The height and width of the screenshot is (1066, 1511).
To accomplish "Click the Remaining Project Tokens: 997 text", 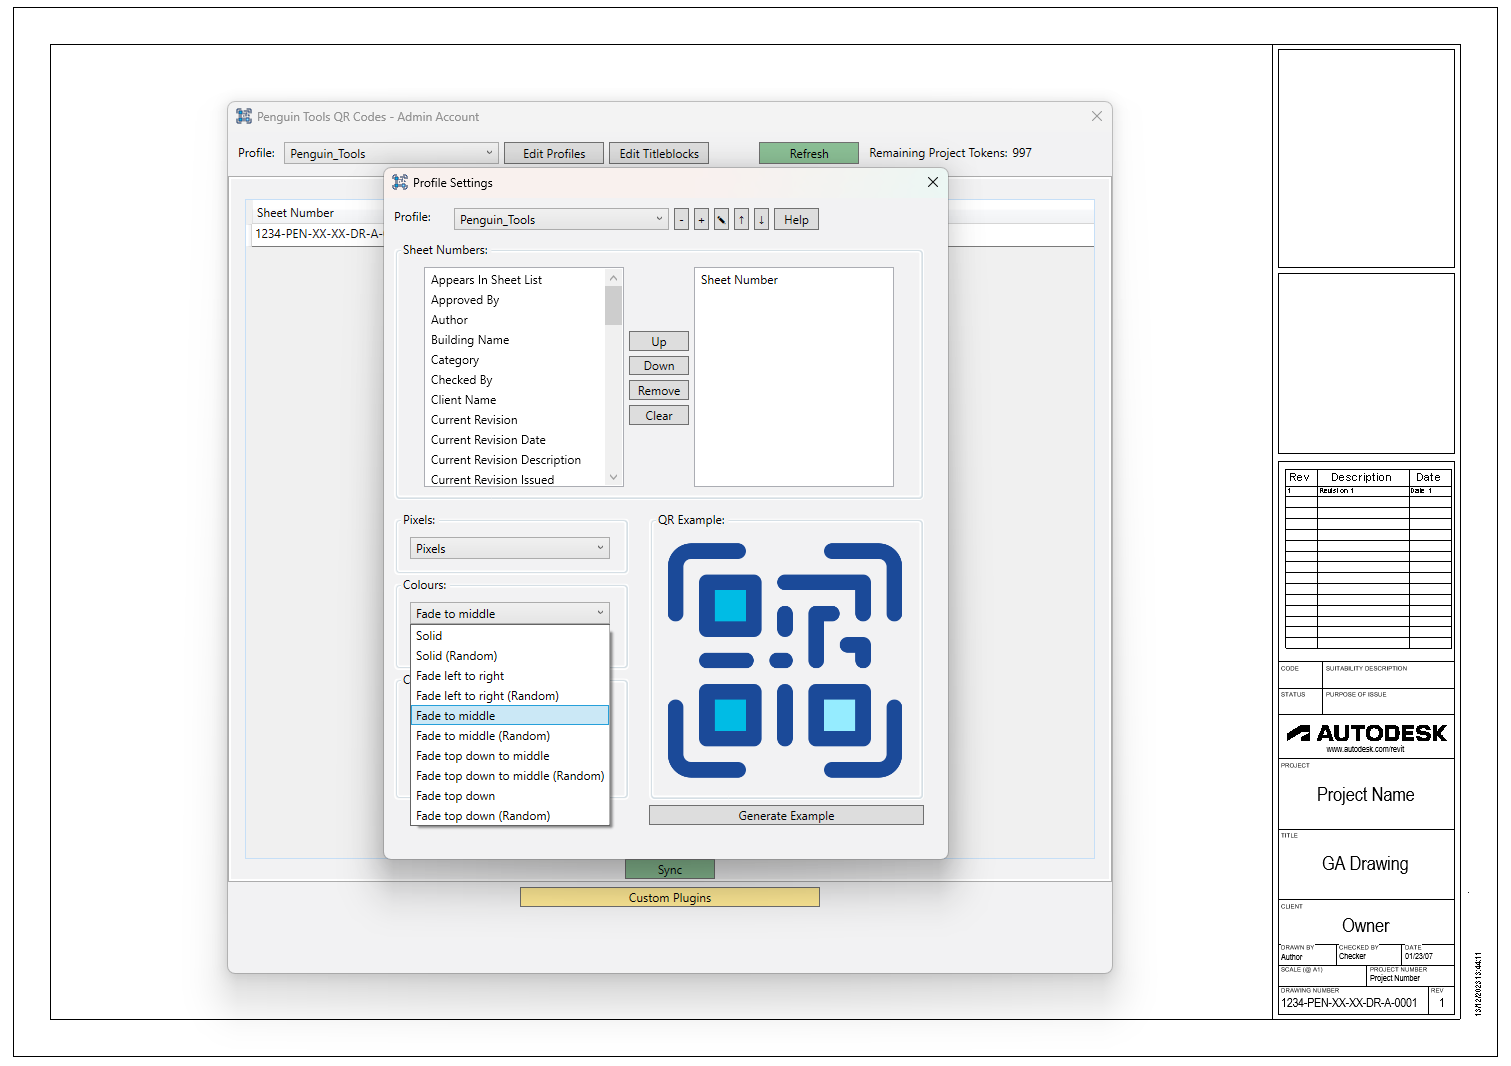I will (x=950, y=153).
